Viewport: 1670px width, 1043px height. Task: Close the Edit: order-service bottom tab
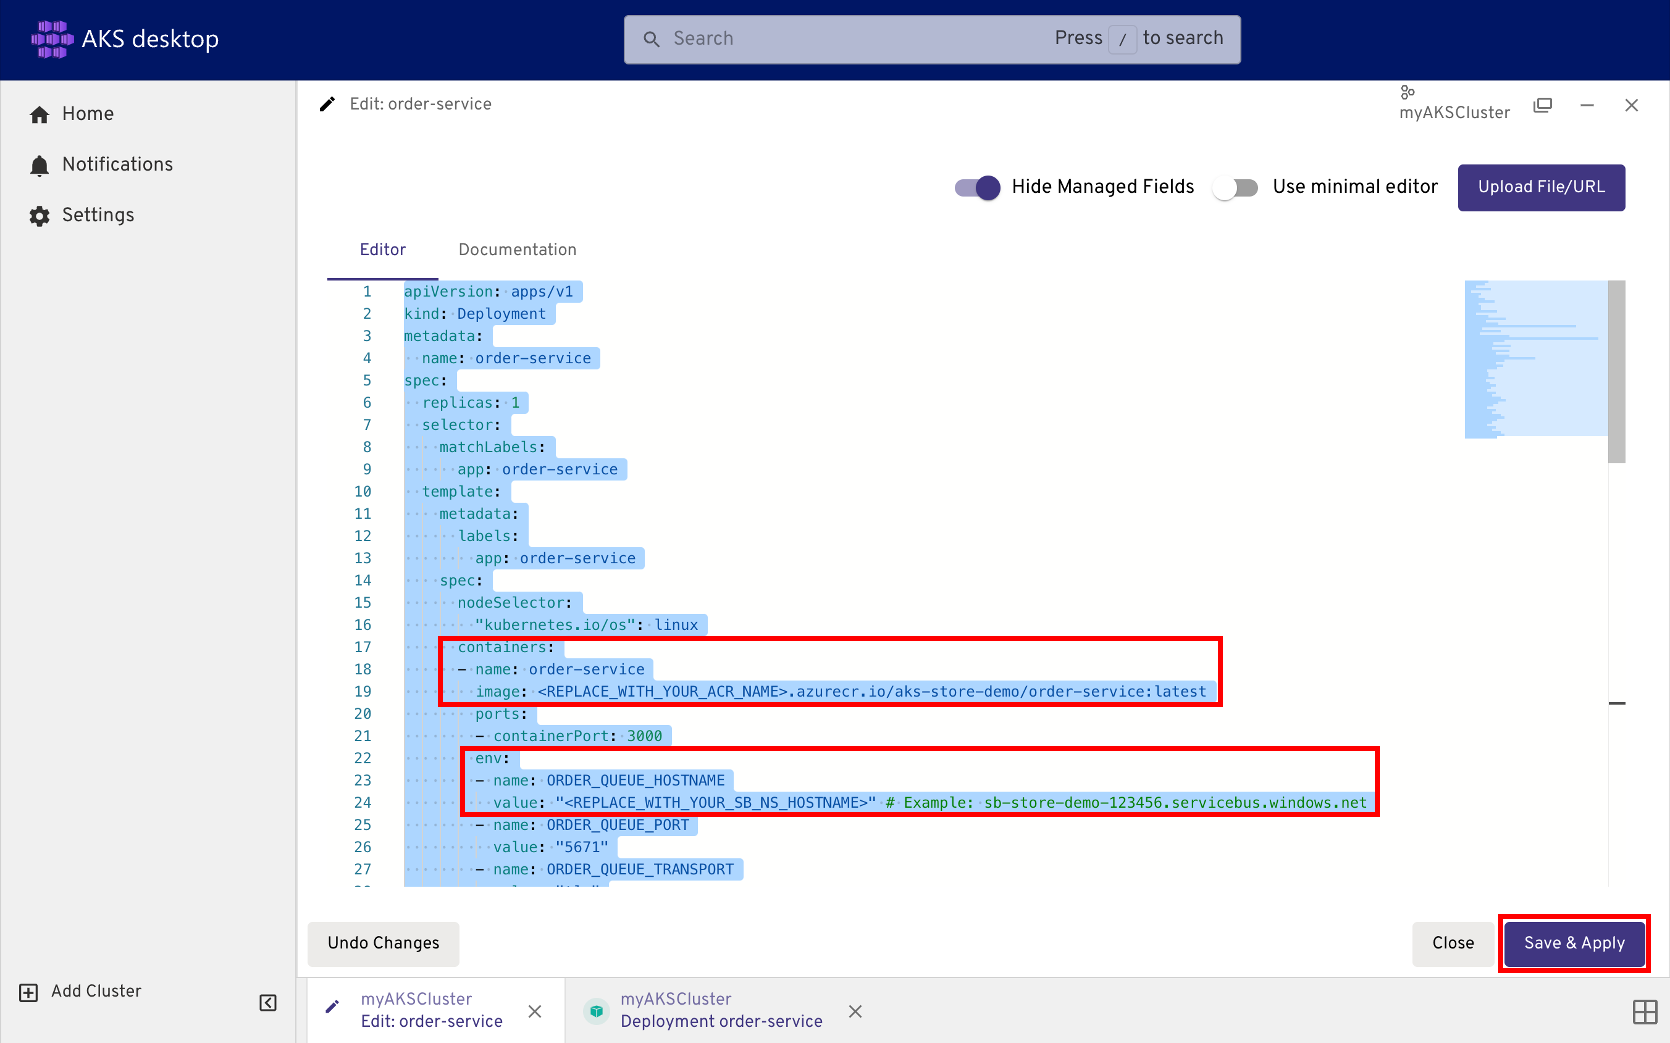point(535,1011)
